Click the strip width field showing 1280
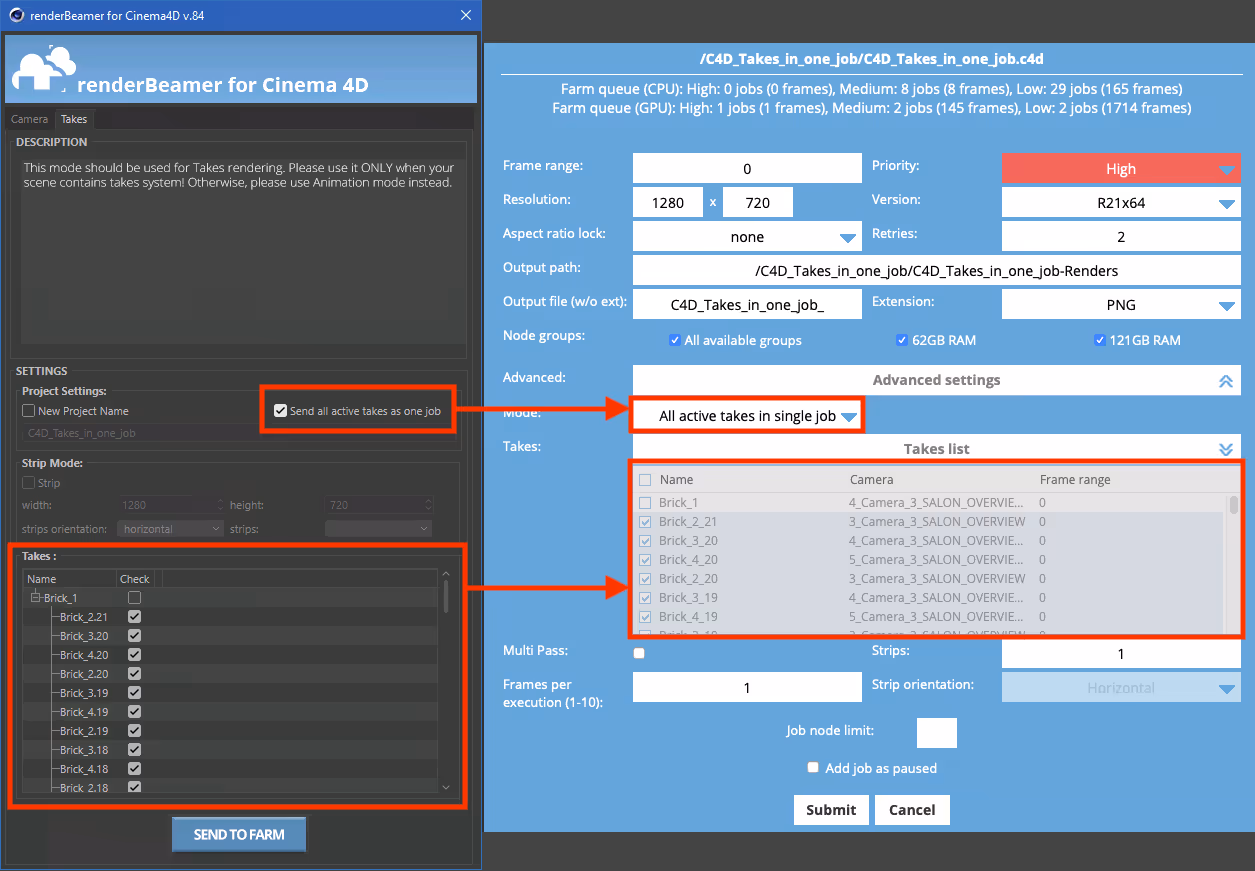 (172, 505)
